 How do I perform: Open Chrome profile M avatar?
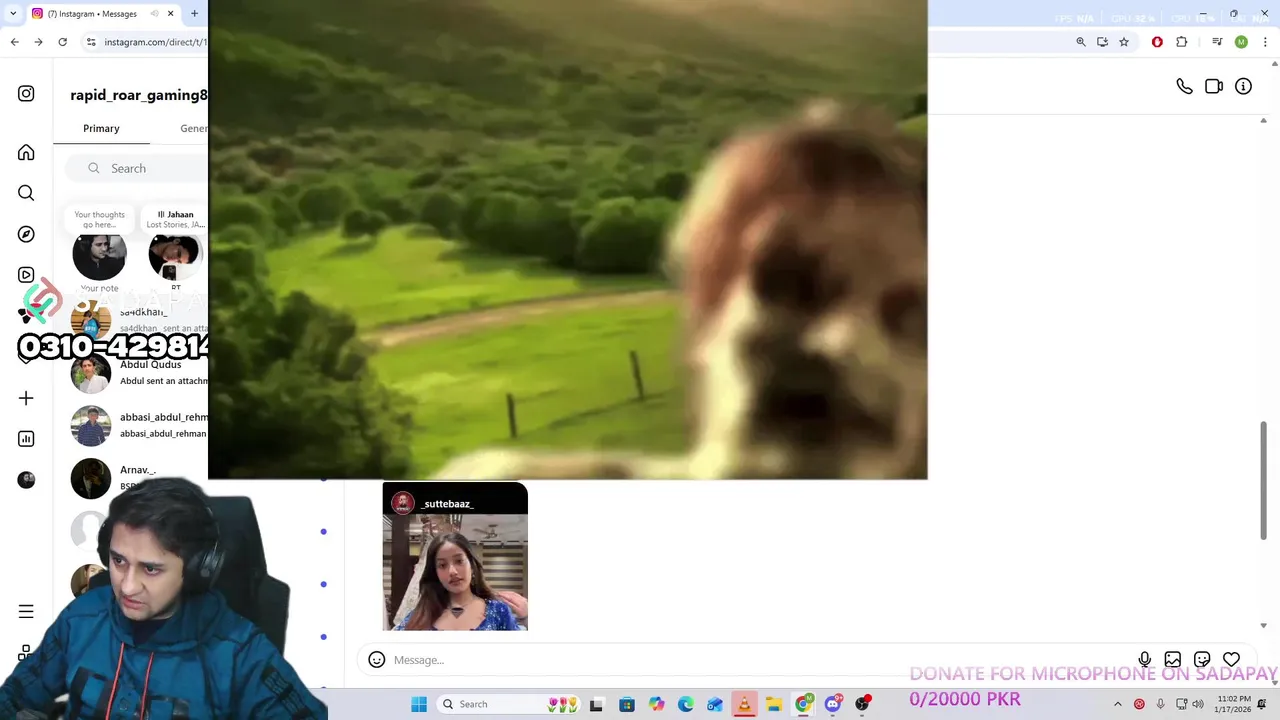pos(1241,42)
